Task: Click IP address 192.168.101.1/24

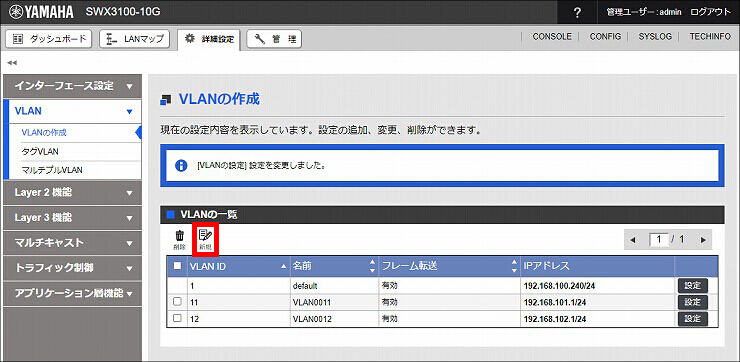Action: coord(555,302)
